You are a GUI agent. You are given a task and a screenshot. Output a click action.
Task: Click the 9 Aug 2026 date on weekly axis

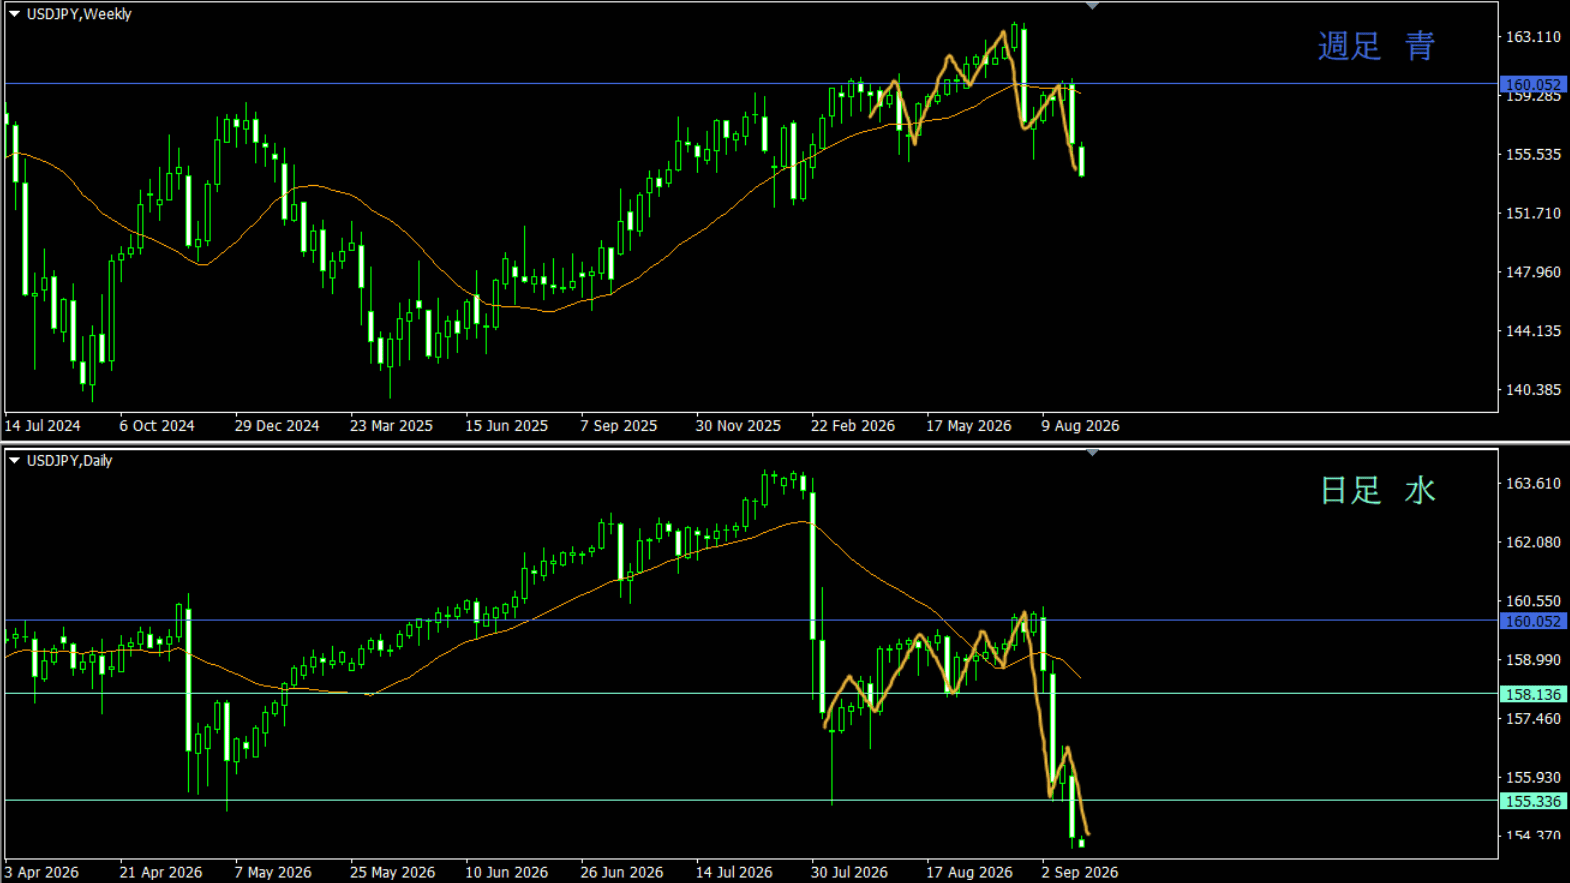(1080, 426)
